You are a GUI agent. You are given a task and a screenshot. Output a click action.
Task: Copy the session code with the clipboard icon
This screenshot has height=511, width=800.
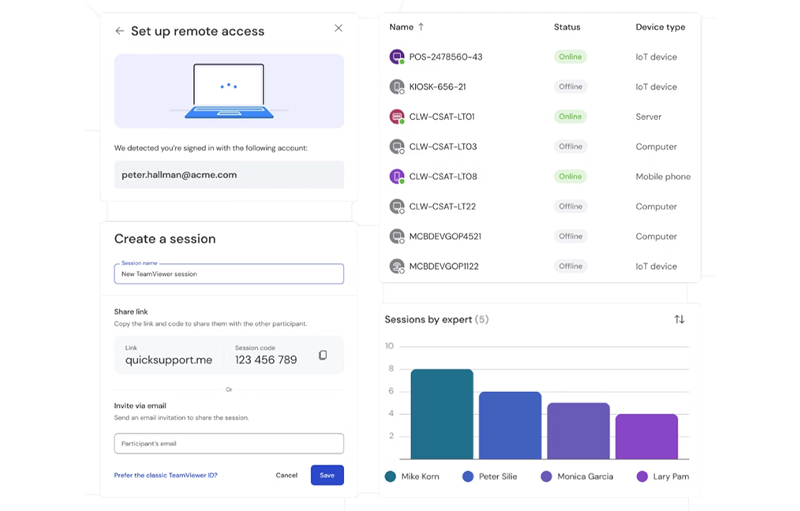coord(323,355)
